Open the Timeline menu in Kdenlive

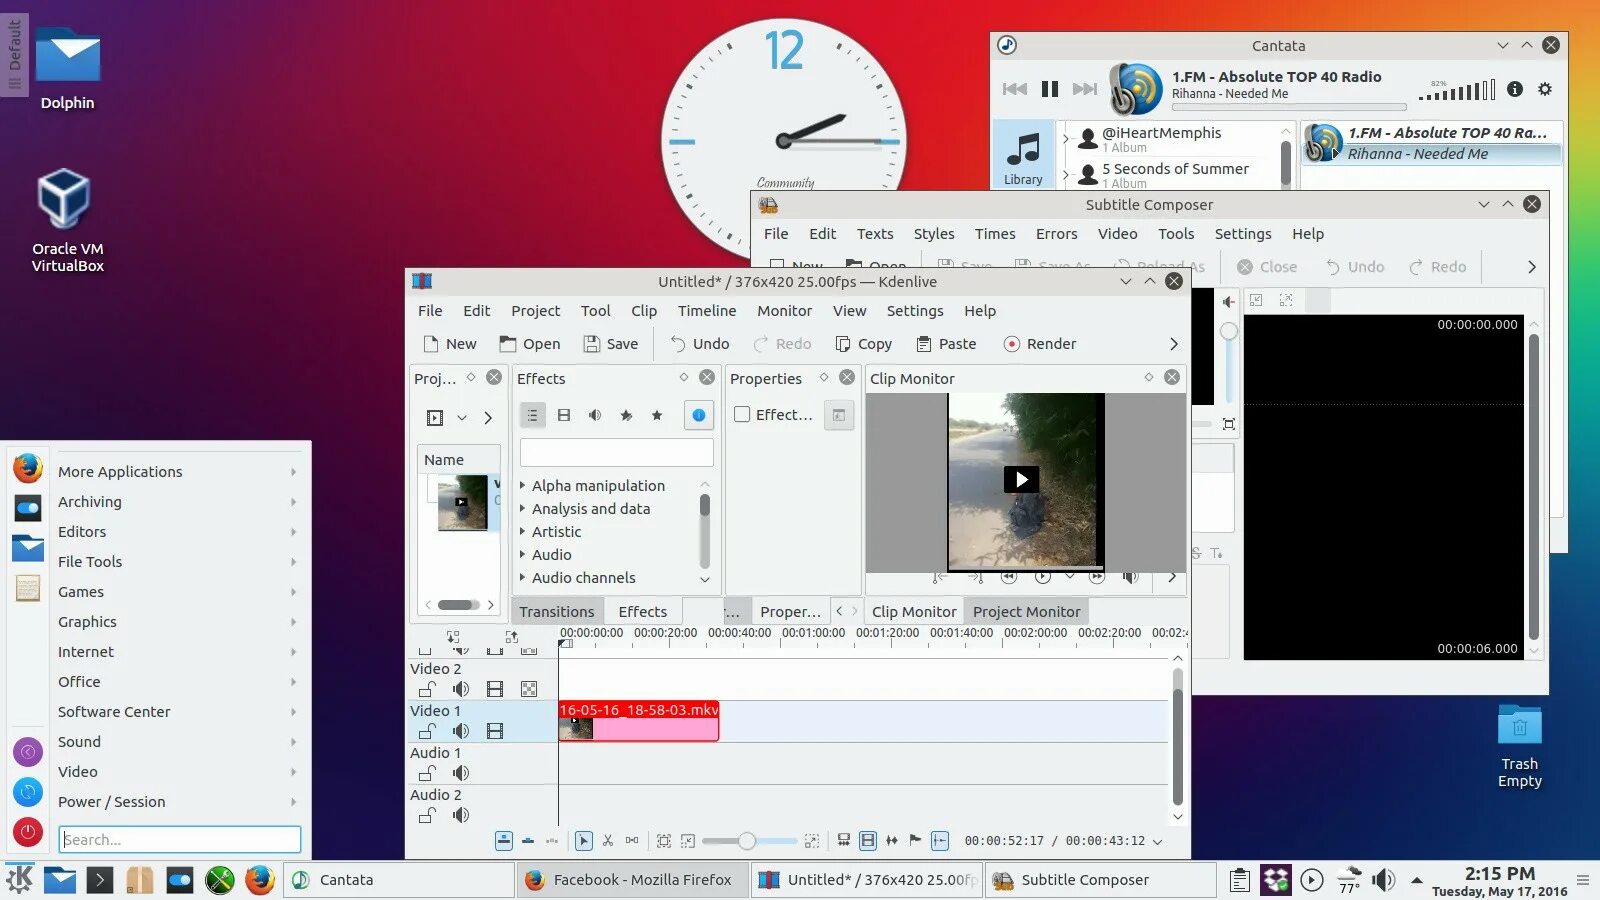[x=707, y=311]
